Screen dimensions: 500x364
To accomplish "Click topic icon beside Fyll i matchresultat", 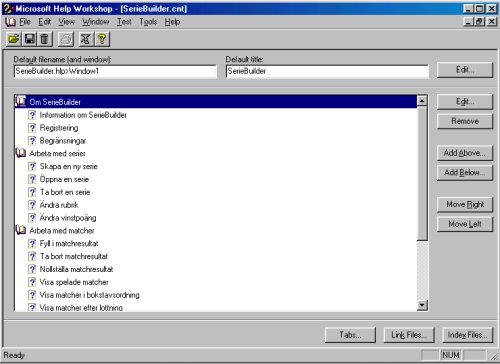I will pyautogui.click(x=32, y=243).
